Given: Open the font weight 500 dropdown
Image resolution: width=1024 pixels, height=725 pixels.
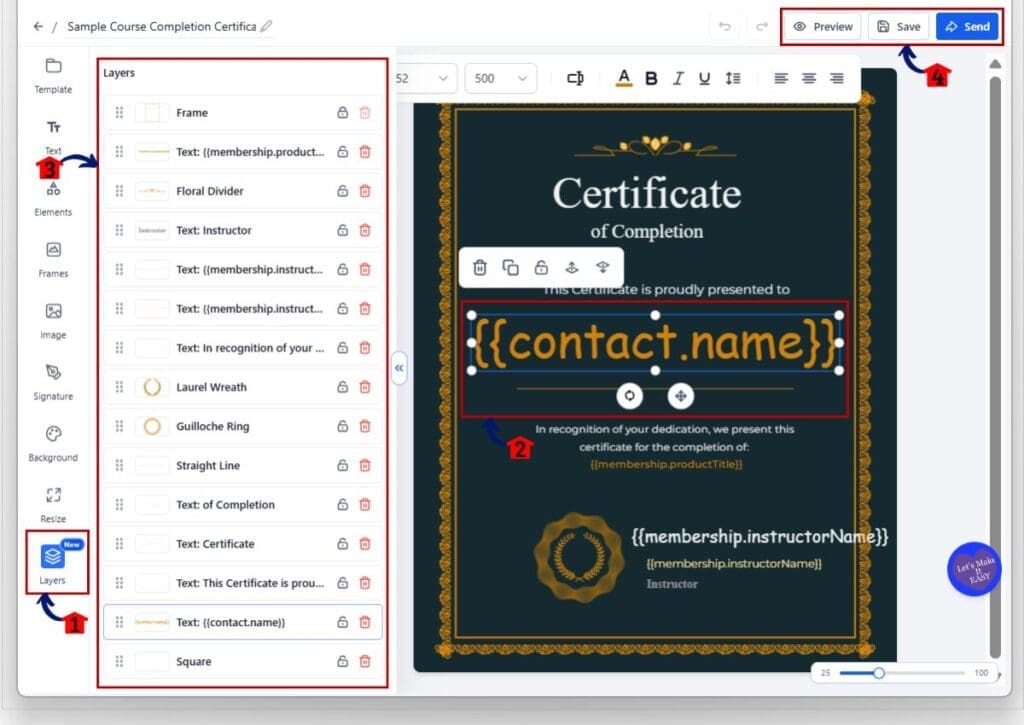Looking at the screenshot, I should pos(500,78).
